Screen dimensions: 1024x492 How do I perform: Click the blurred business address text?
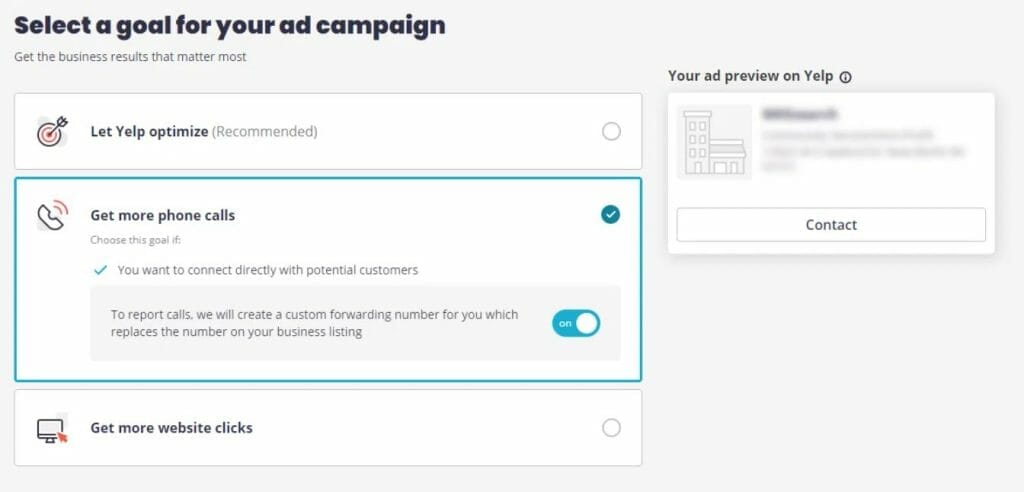pos(863,150)
